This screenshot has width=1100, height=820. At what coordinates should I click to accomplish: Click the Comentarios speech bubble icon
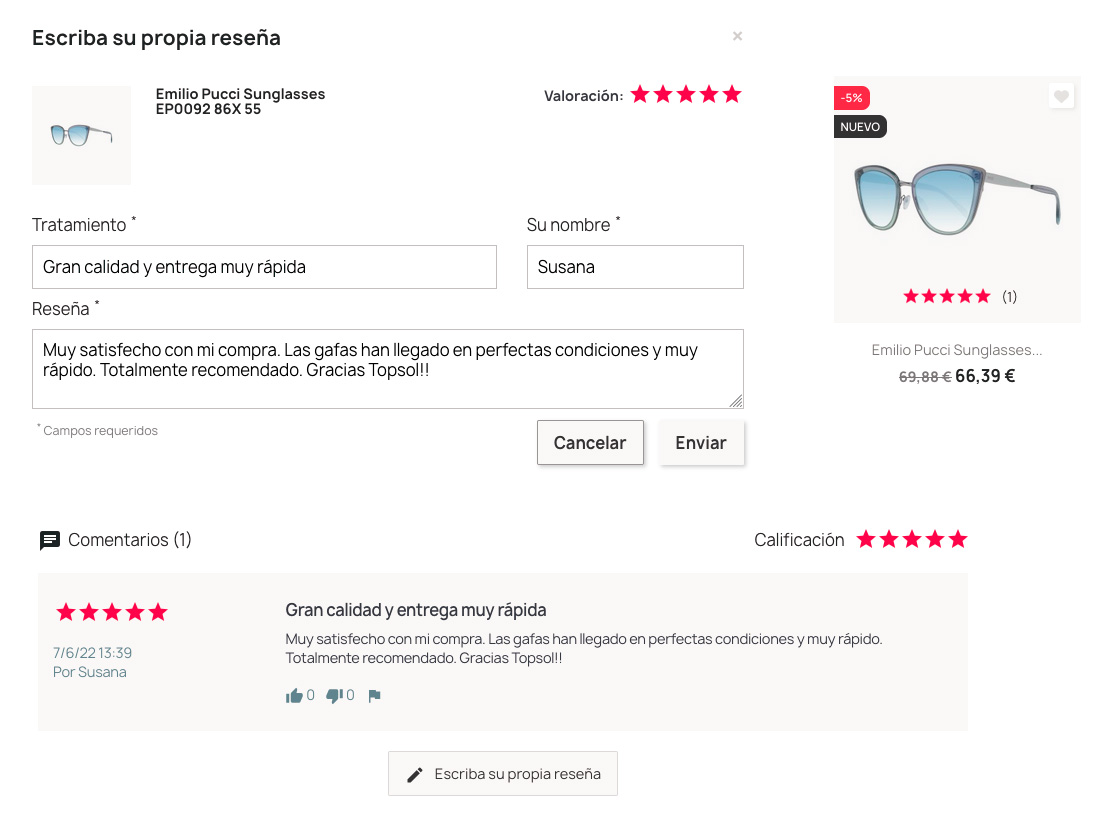[x=50, y=540]
